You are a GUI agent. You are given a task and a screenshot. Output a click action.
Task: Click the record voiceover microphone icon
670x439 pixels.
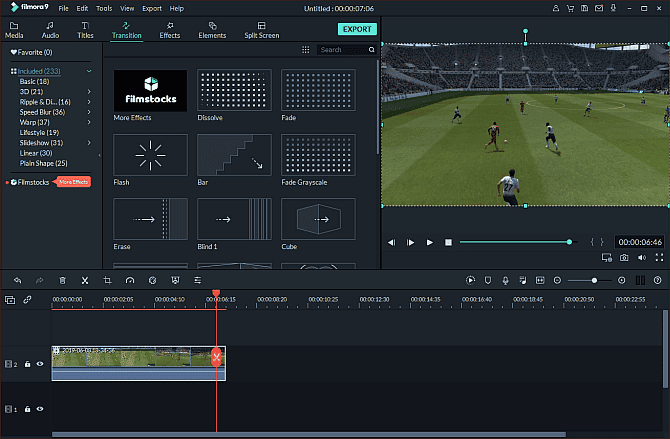coord(506,281)
